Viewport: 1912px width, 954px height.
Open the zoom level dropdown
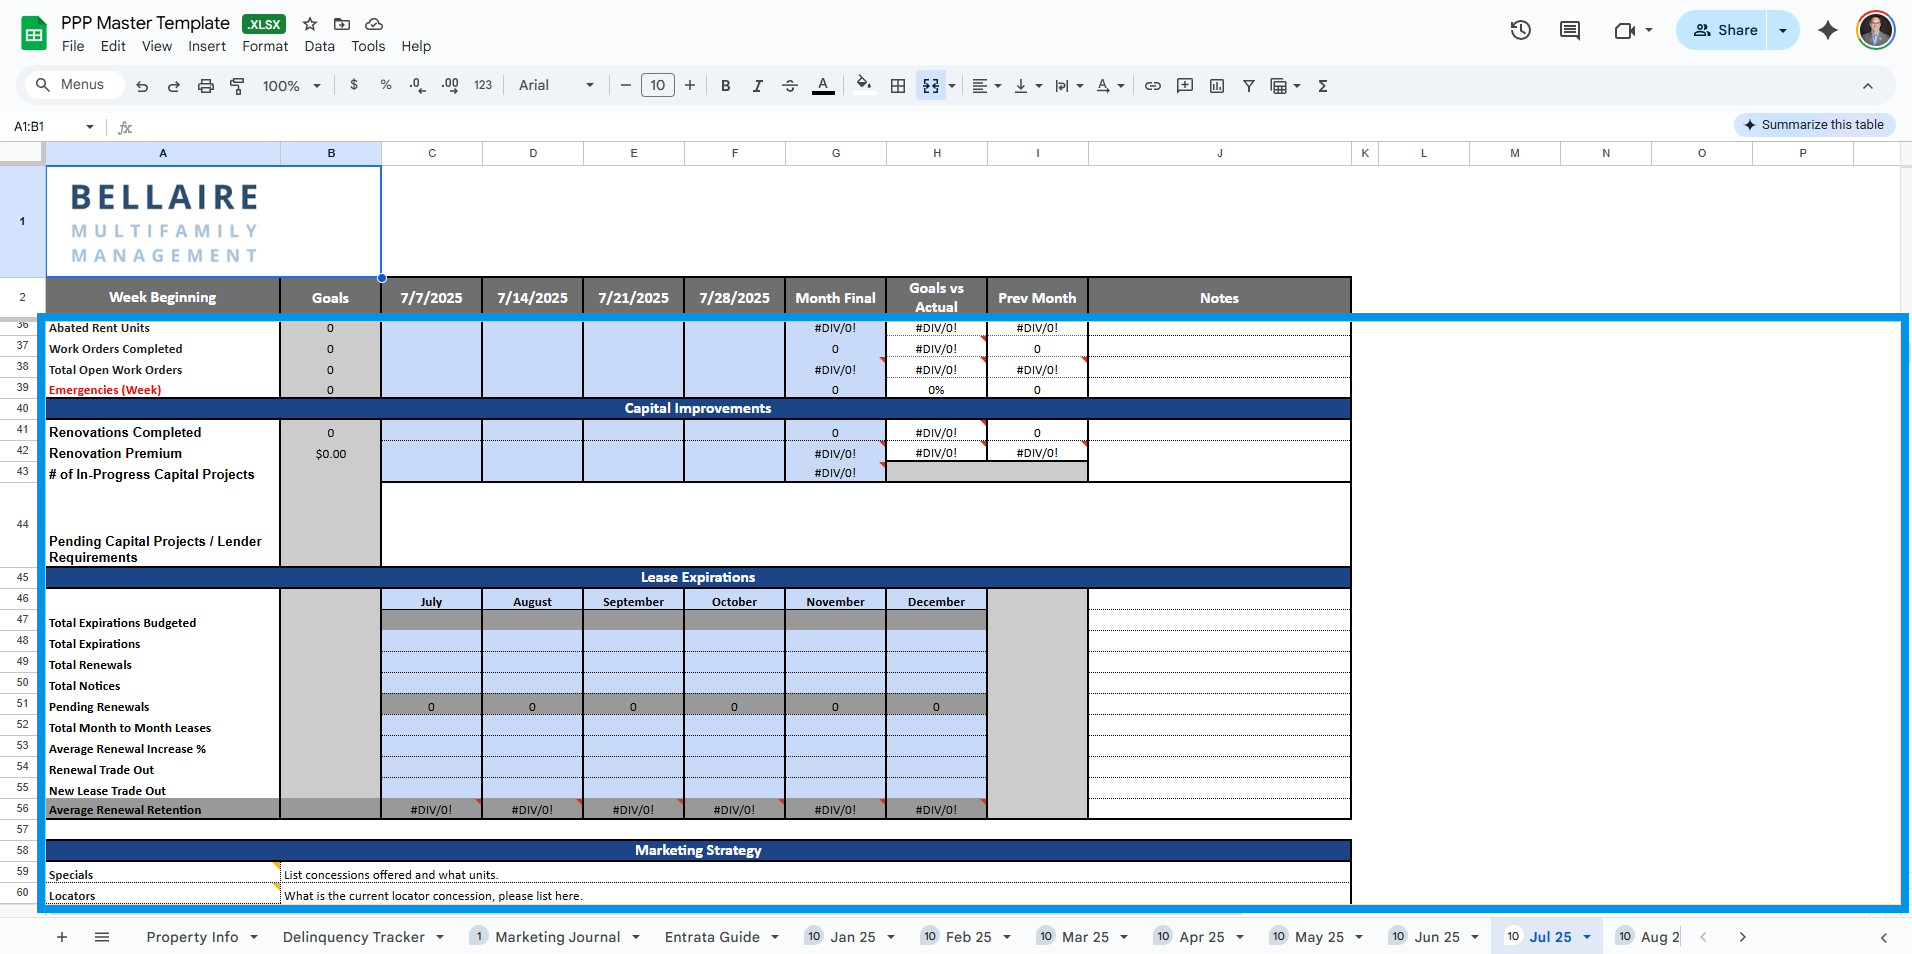pyautogui.click(x=291, y=86)
